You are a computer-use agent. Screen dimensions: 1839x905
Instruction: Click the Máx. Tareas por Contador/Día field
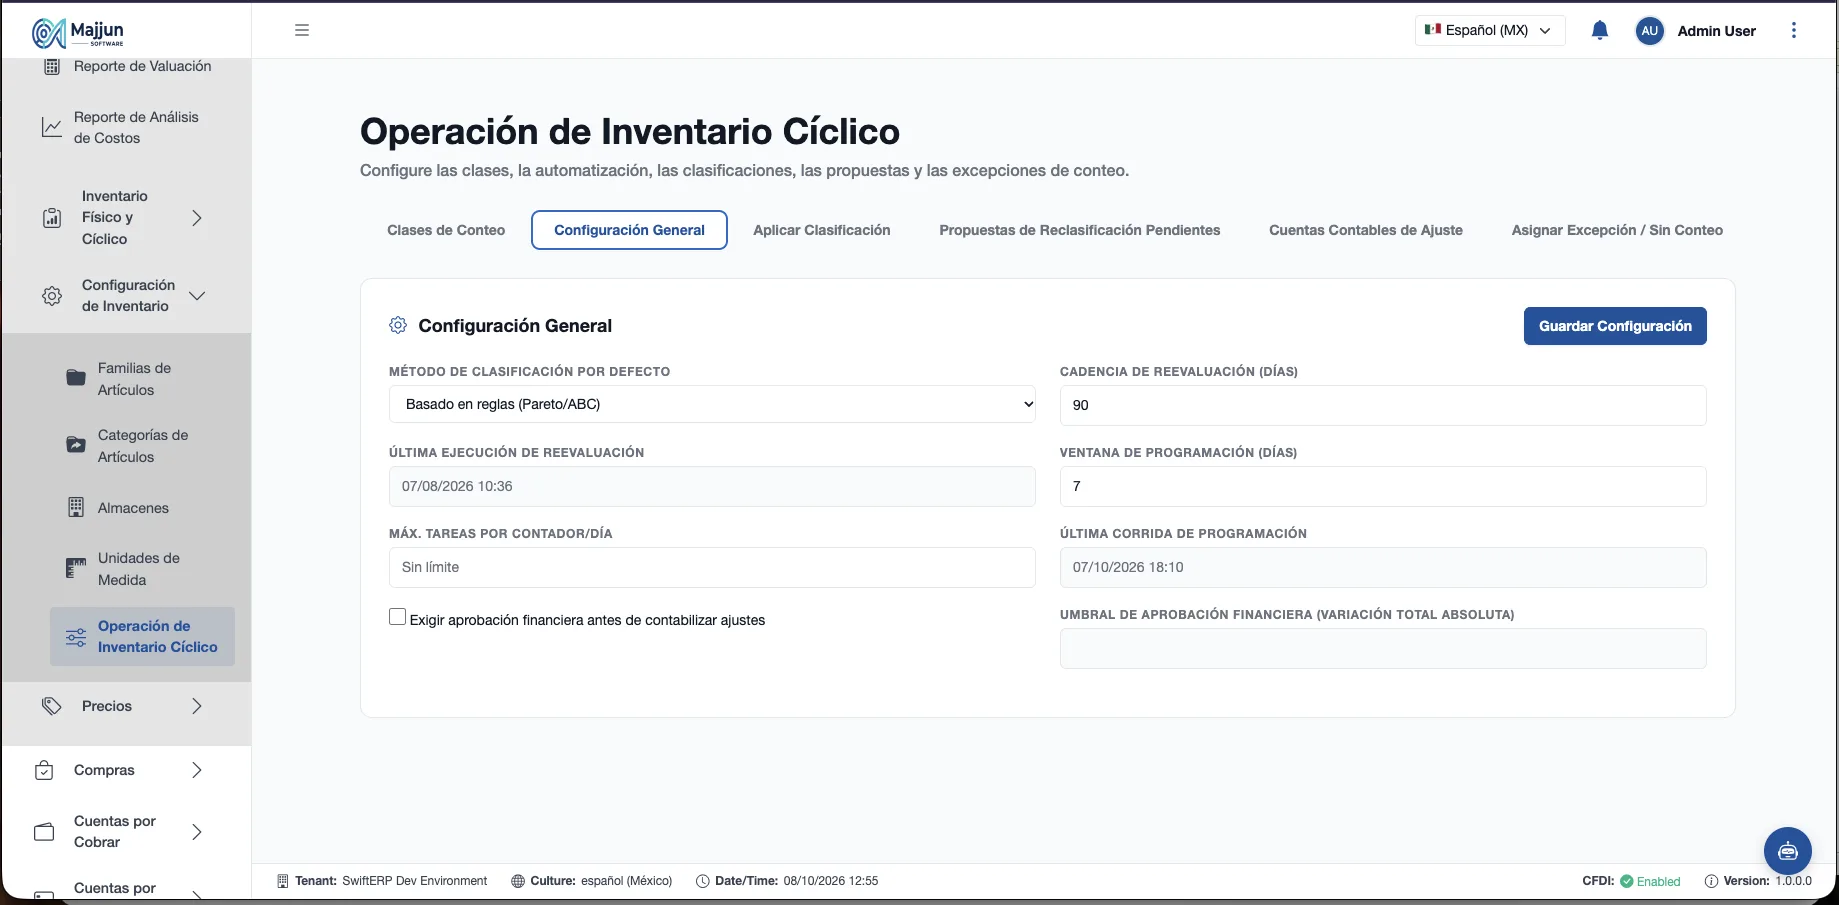tap(712, 567)
